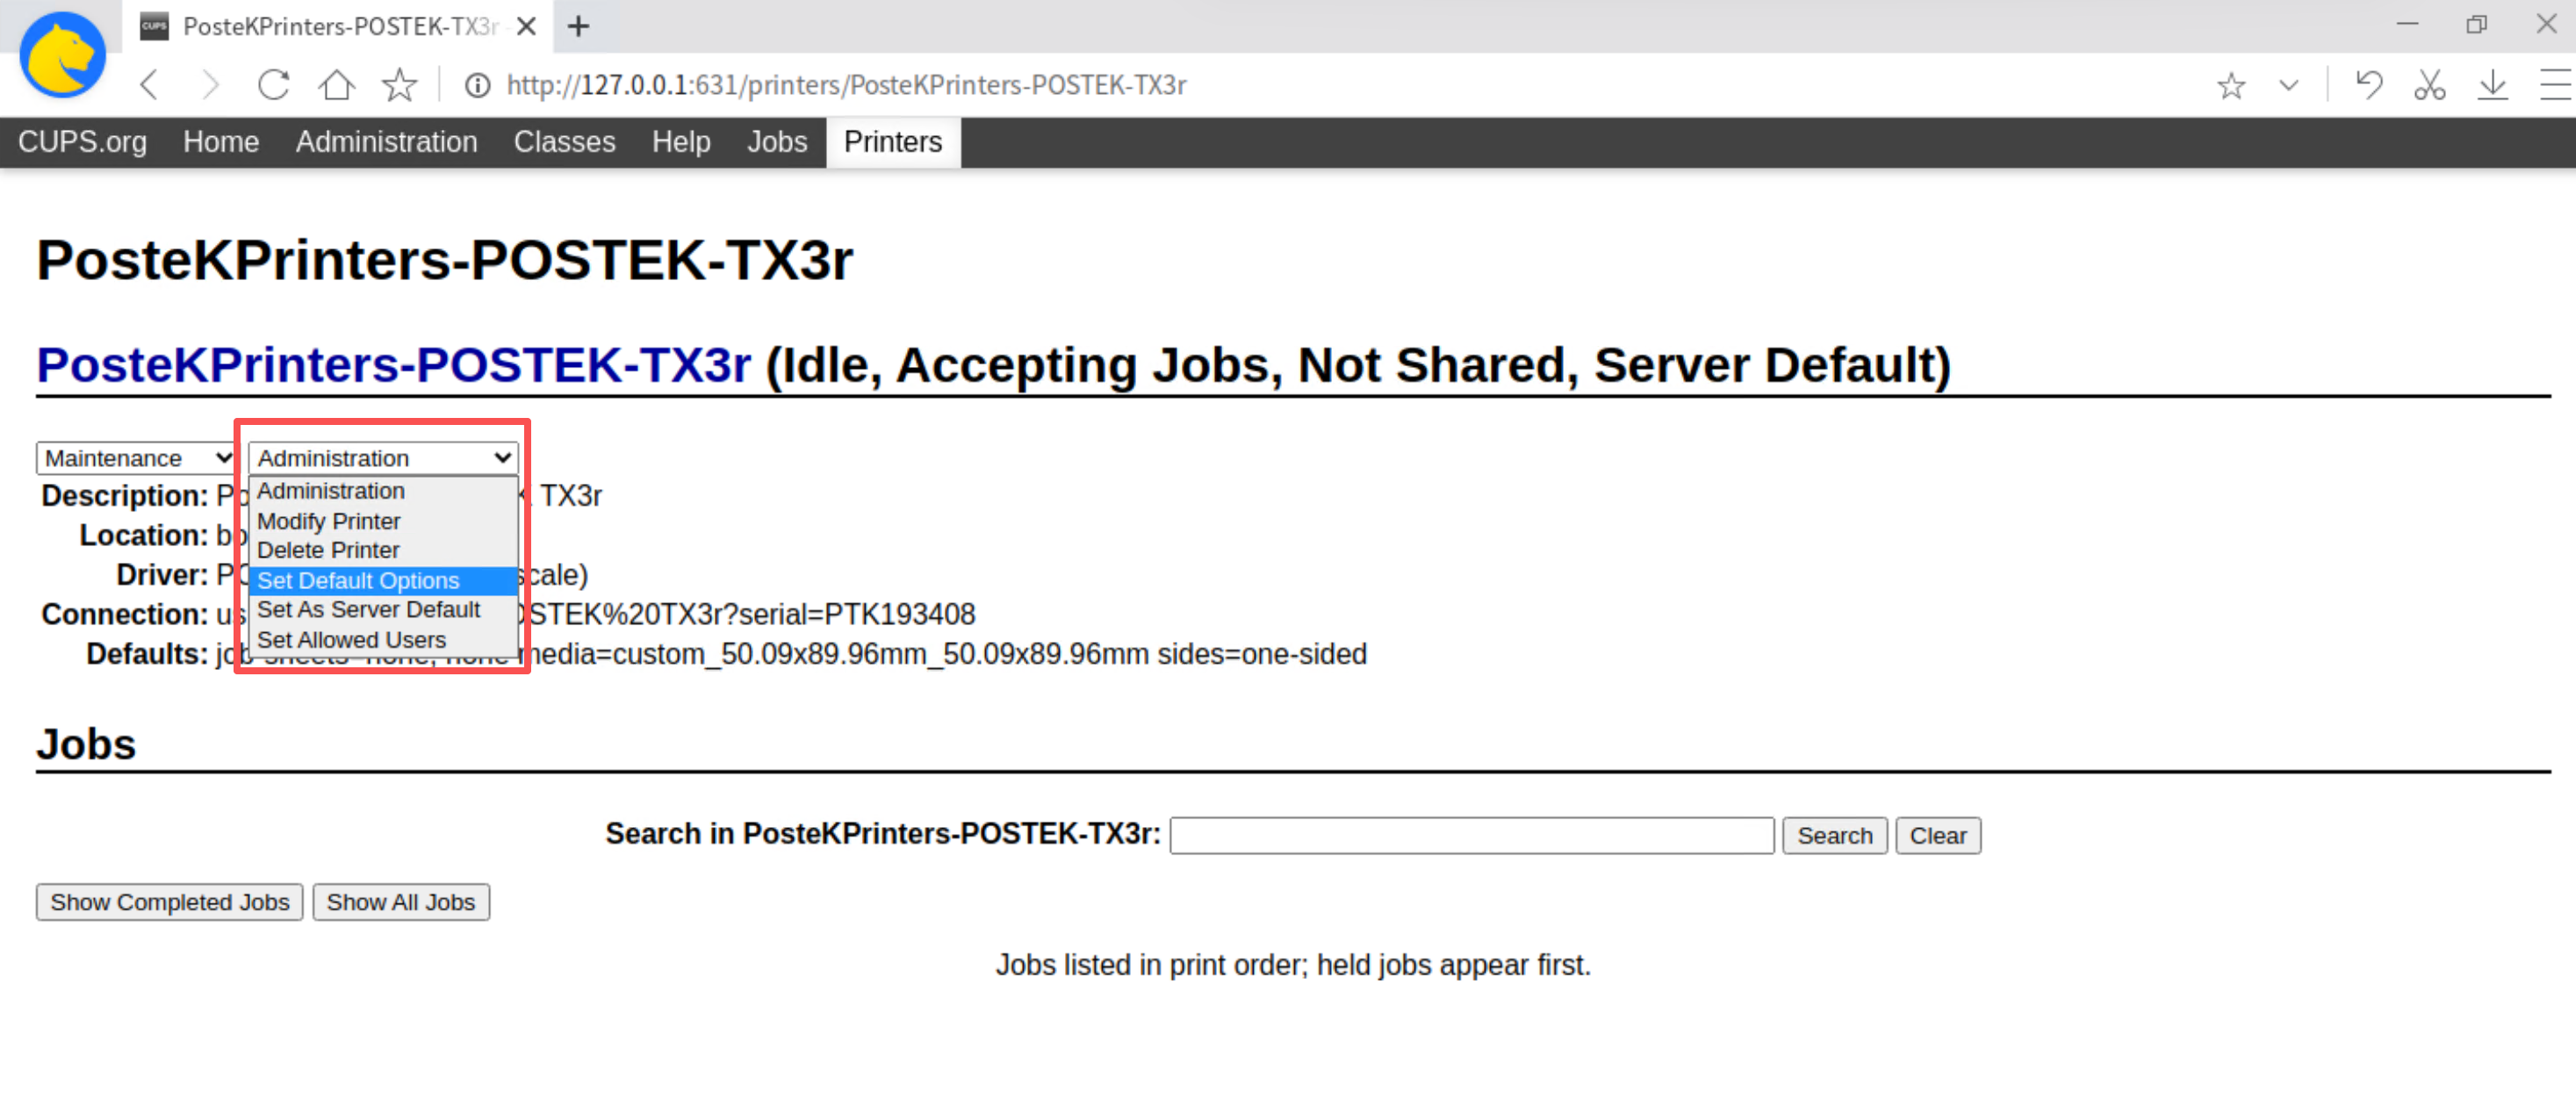Click the Clear button
The image size is (2576, 1094).
(1937, 835)
